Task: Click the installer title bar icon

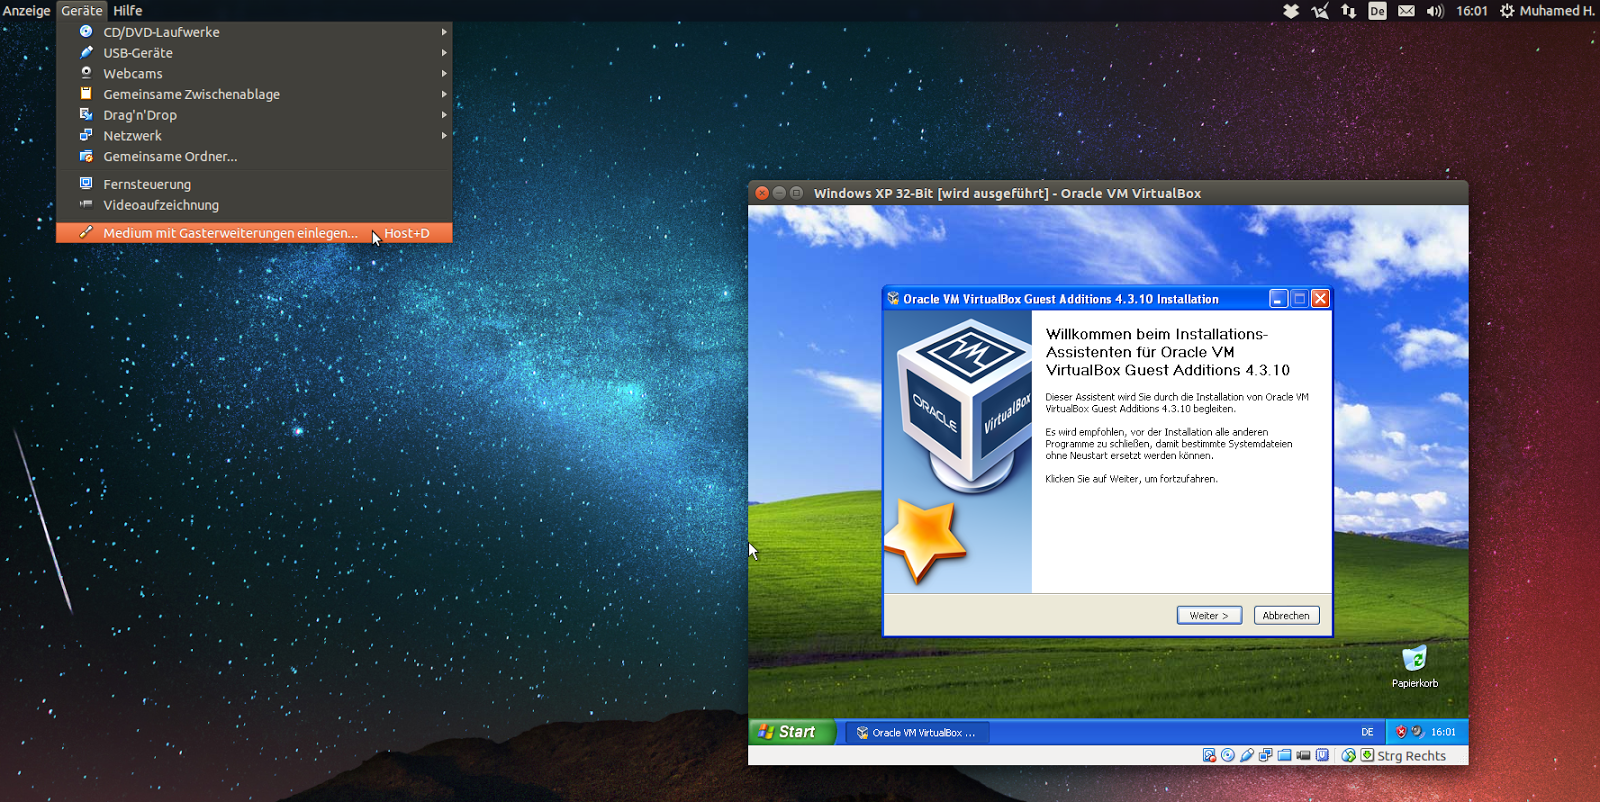Action: [x=893, y=298]
